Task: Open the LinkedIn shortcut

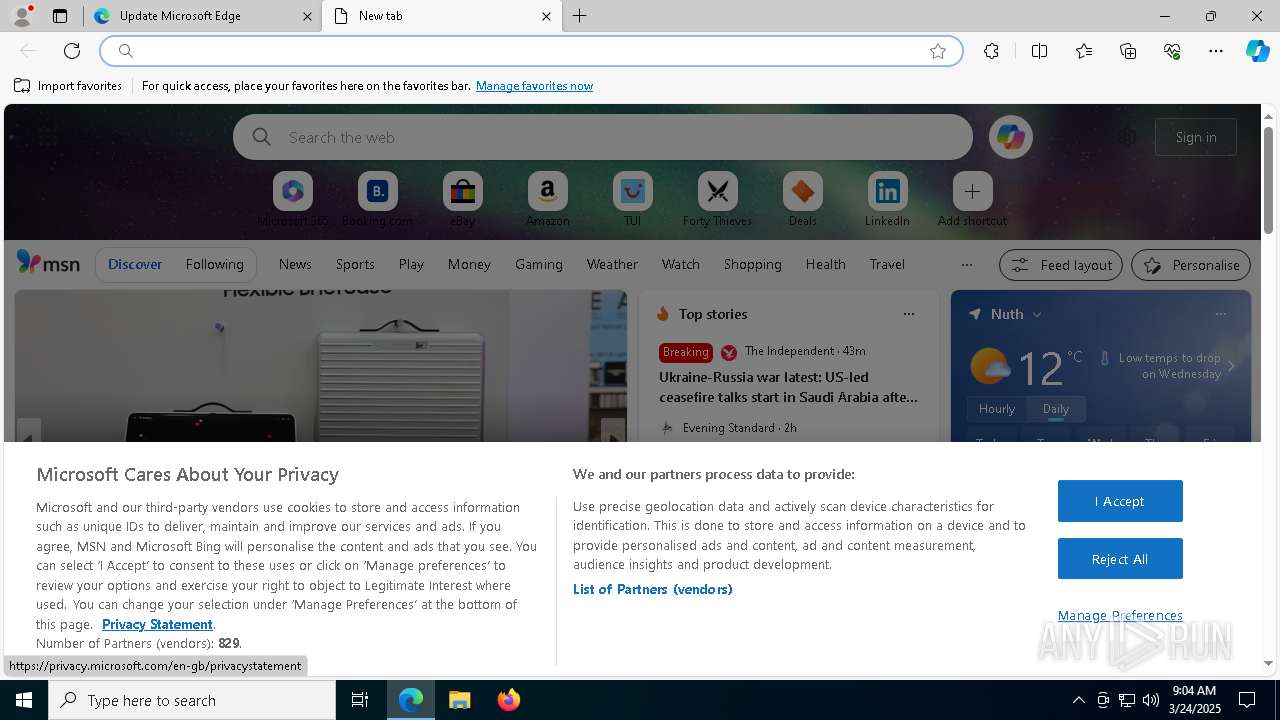Action: tap(887, 199)
